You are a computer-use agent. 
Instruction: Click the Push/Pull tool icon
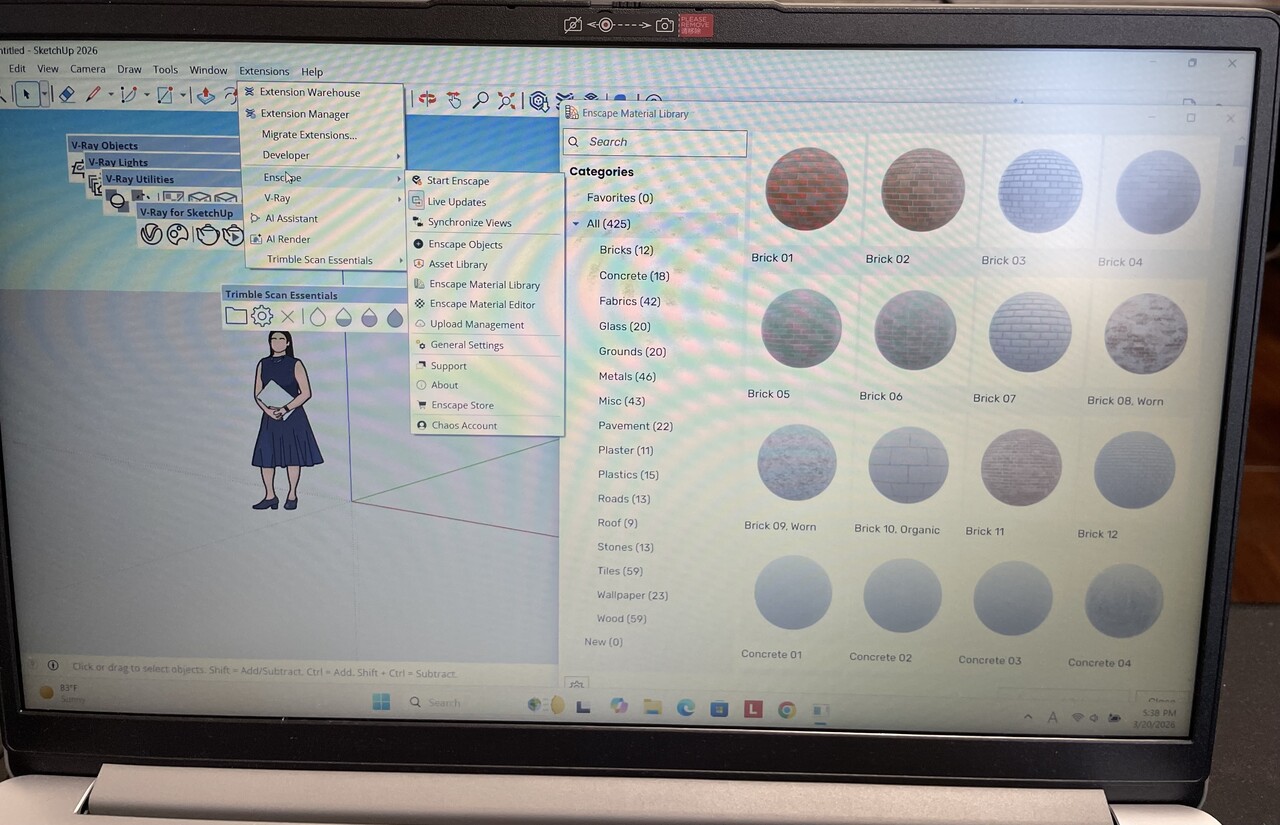205,96
